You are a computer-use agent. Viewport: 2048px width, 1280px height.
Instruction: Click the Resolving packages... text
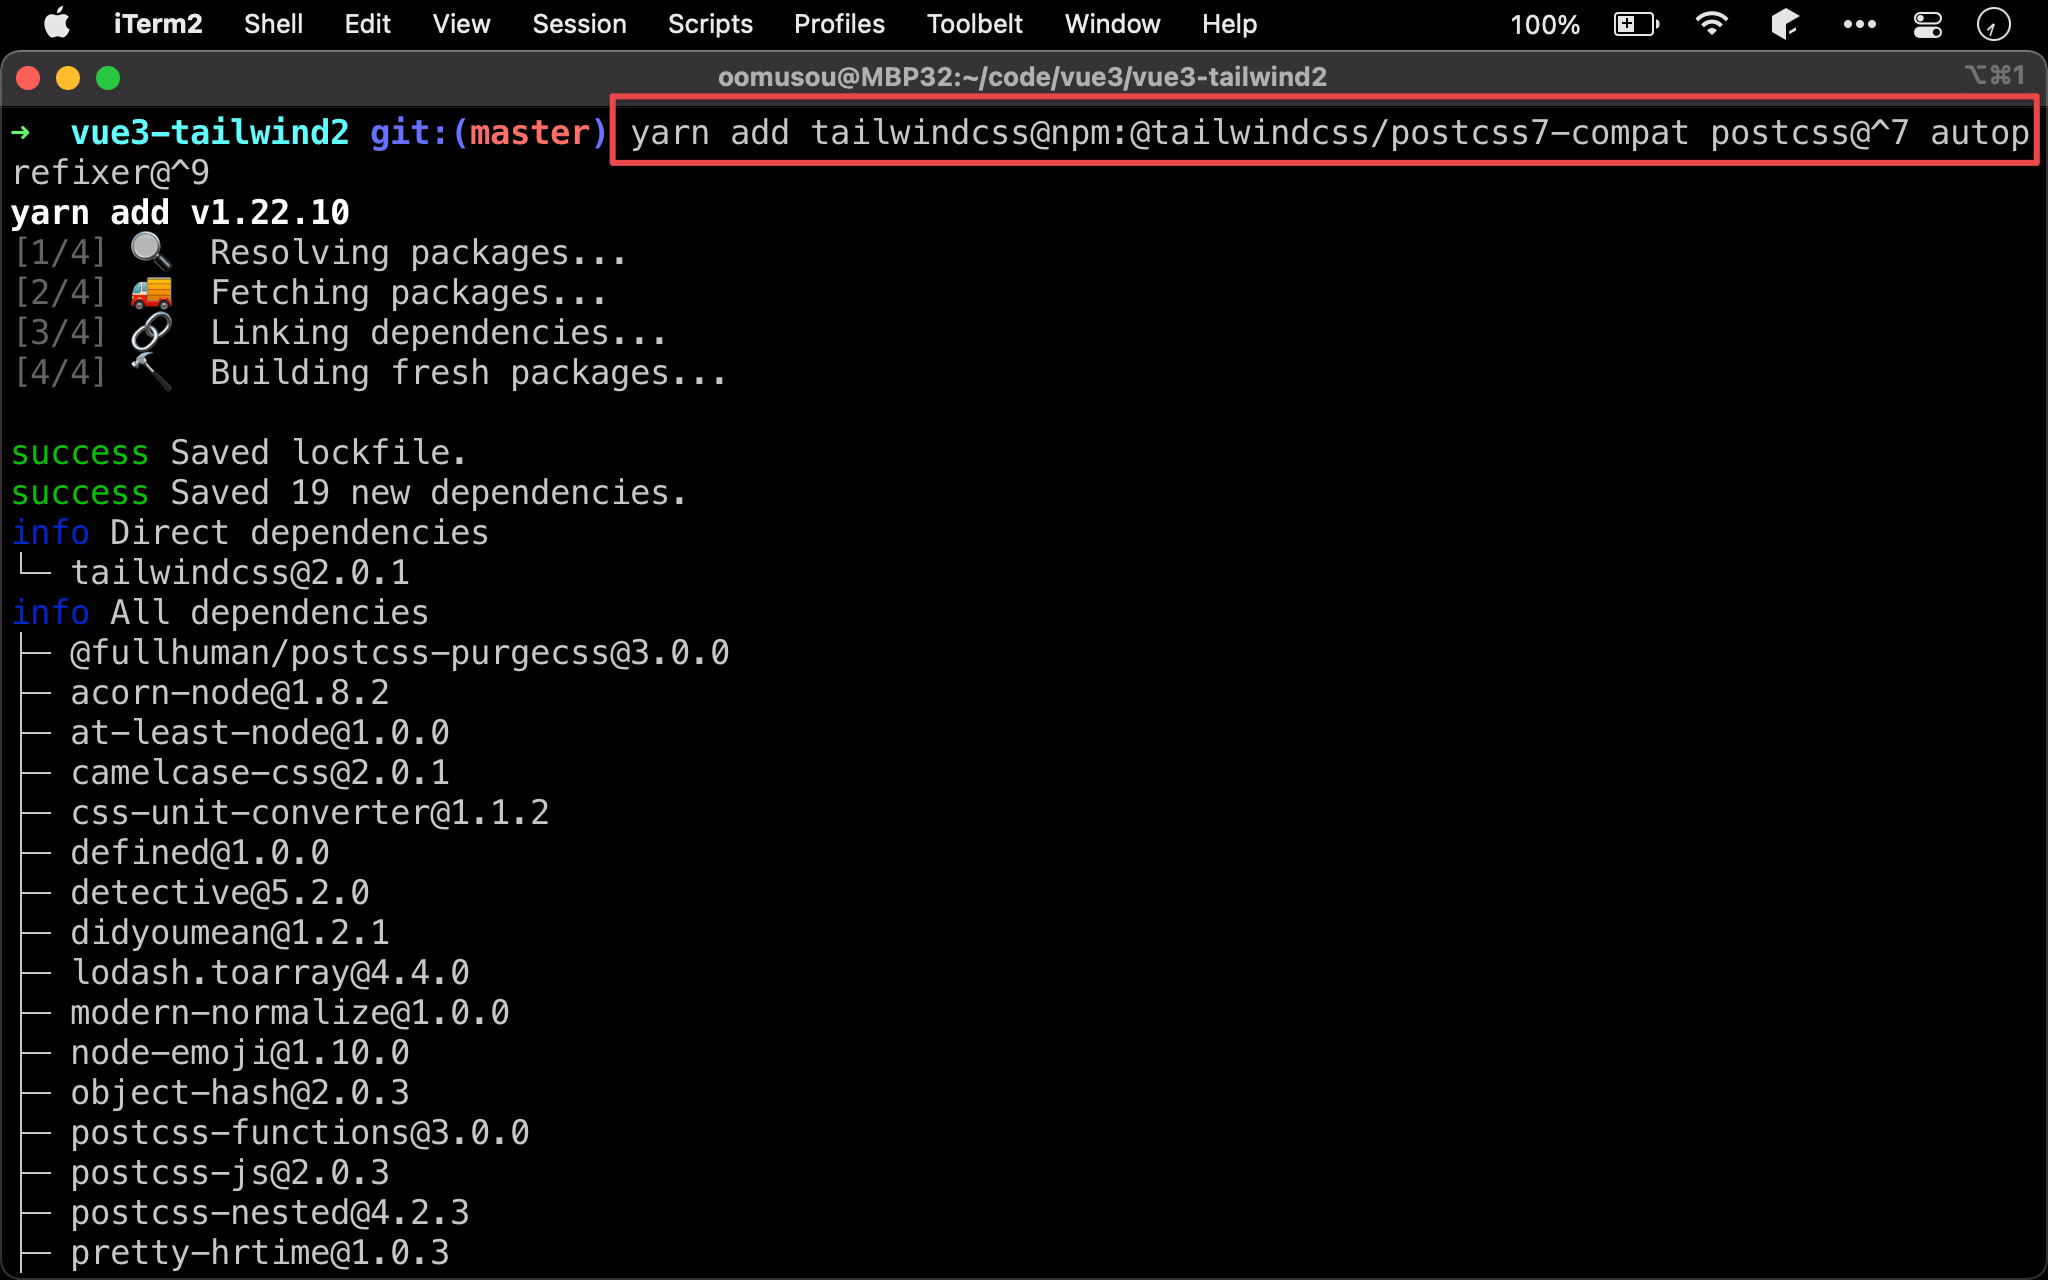click(x=419, y=252)
